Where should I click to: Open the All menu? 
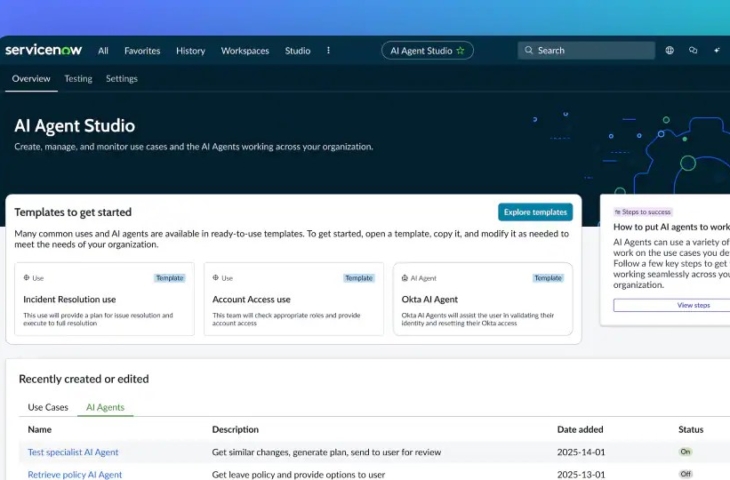tap(103, 51)
